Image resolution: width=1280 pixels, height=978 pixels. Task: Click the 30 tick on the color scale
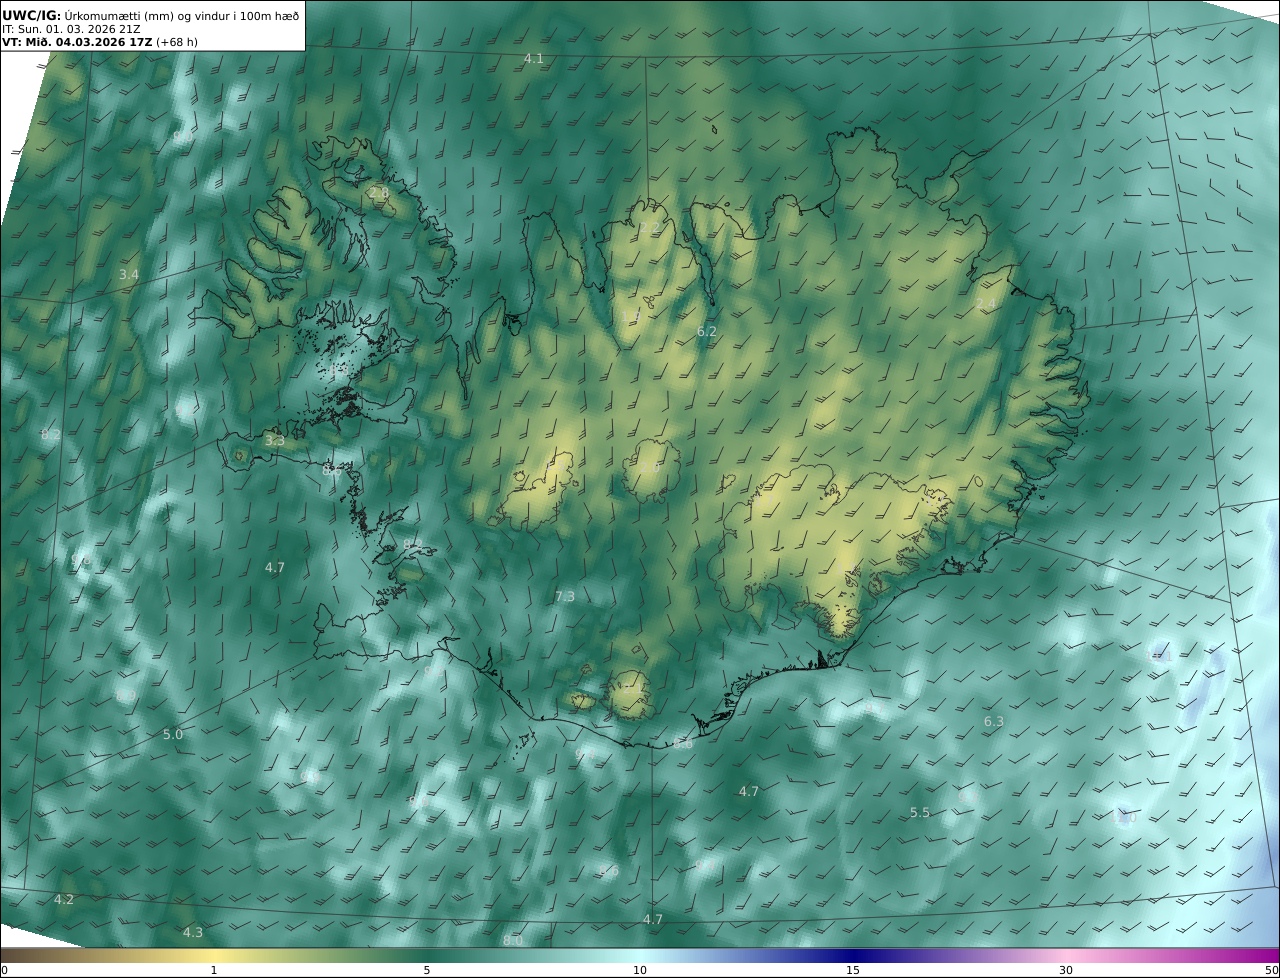pyautogui.click(x=1066, y=970)
